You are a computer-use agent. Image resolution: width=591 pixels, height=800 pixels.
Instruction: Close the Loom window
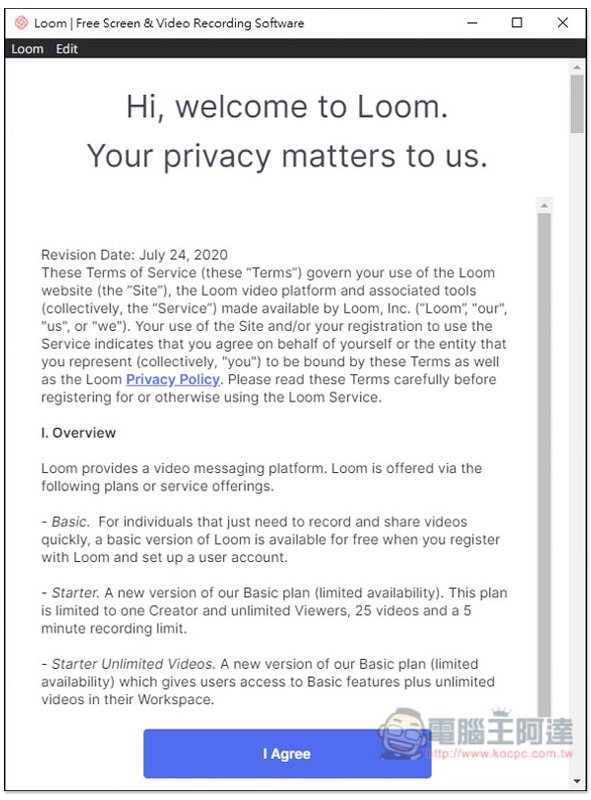pos(562,23)
